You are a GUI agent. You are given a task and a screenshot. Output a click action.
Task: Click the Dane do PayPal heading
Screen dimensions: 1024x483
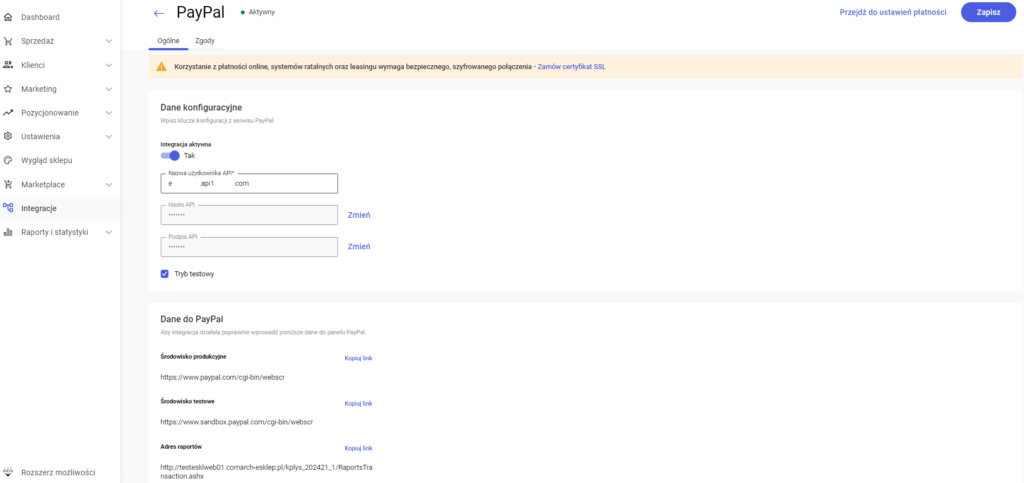(191, 319)
